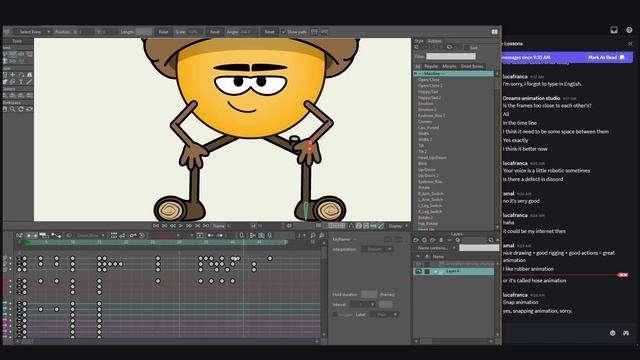Open the emoji picker in Discord message box
Screen dimensions: 640x360
click(613, 333)
